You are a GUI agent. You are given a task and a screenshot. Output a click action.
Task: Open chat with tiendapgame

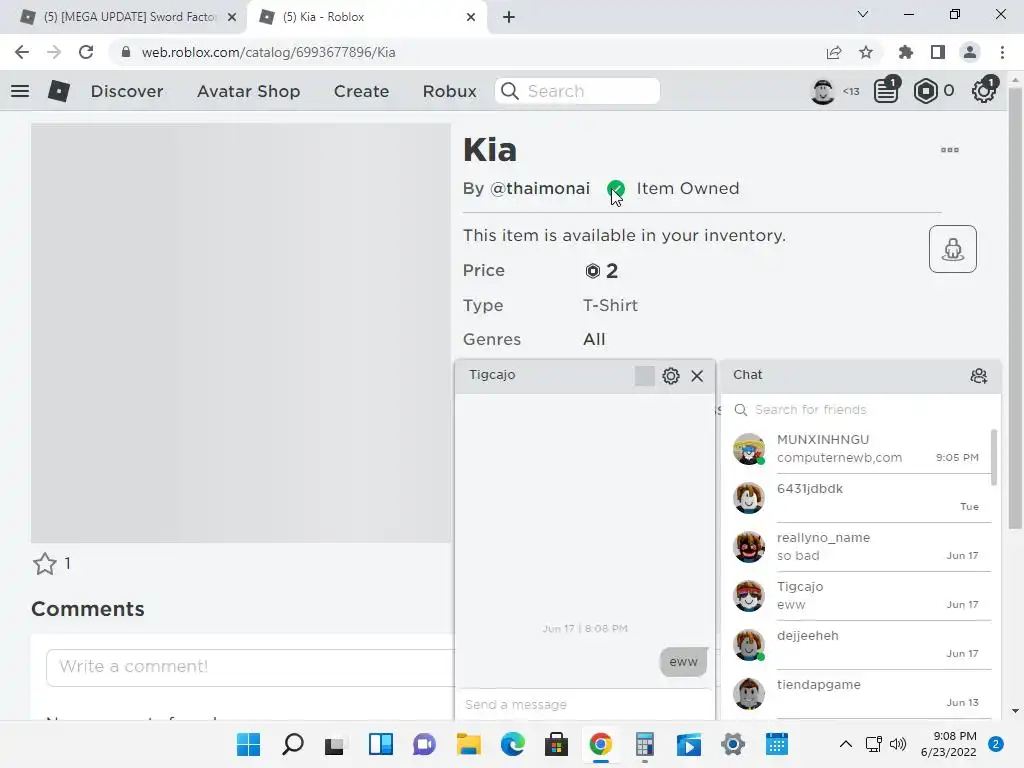[859, 694]
